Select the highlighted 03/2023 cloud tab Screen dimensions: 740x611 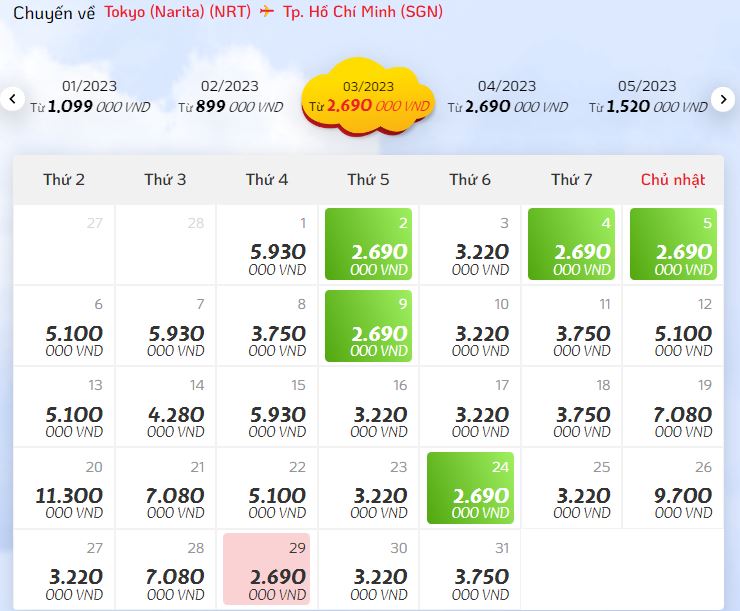(368, 97)
